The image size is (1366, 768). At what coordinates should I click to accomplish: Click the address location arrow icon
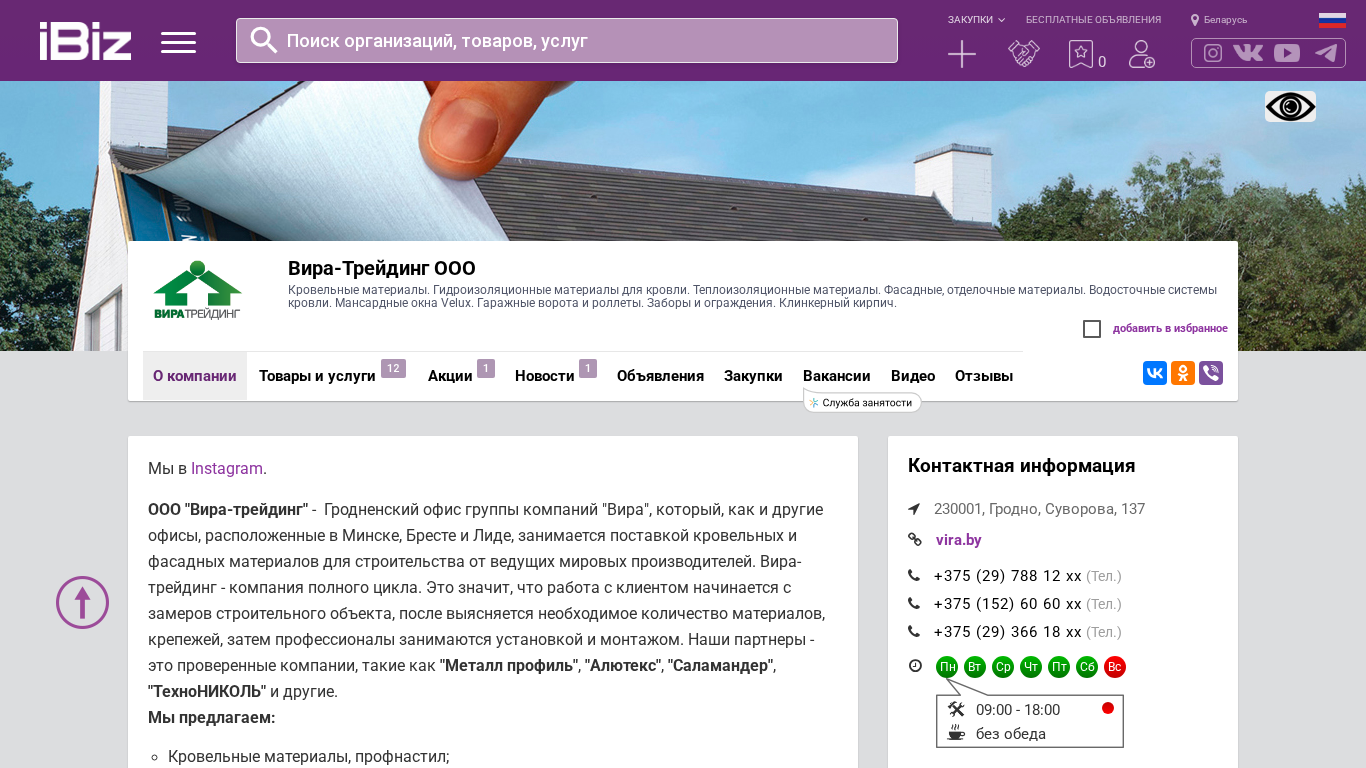pos(914,509)
